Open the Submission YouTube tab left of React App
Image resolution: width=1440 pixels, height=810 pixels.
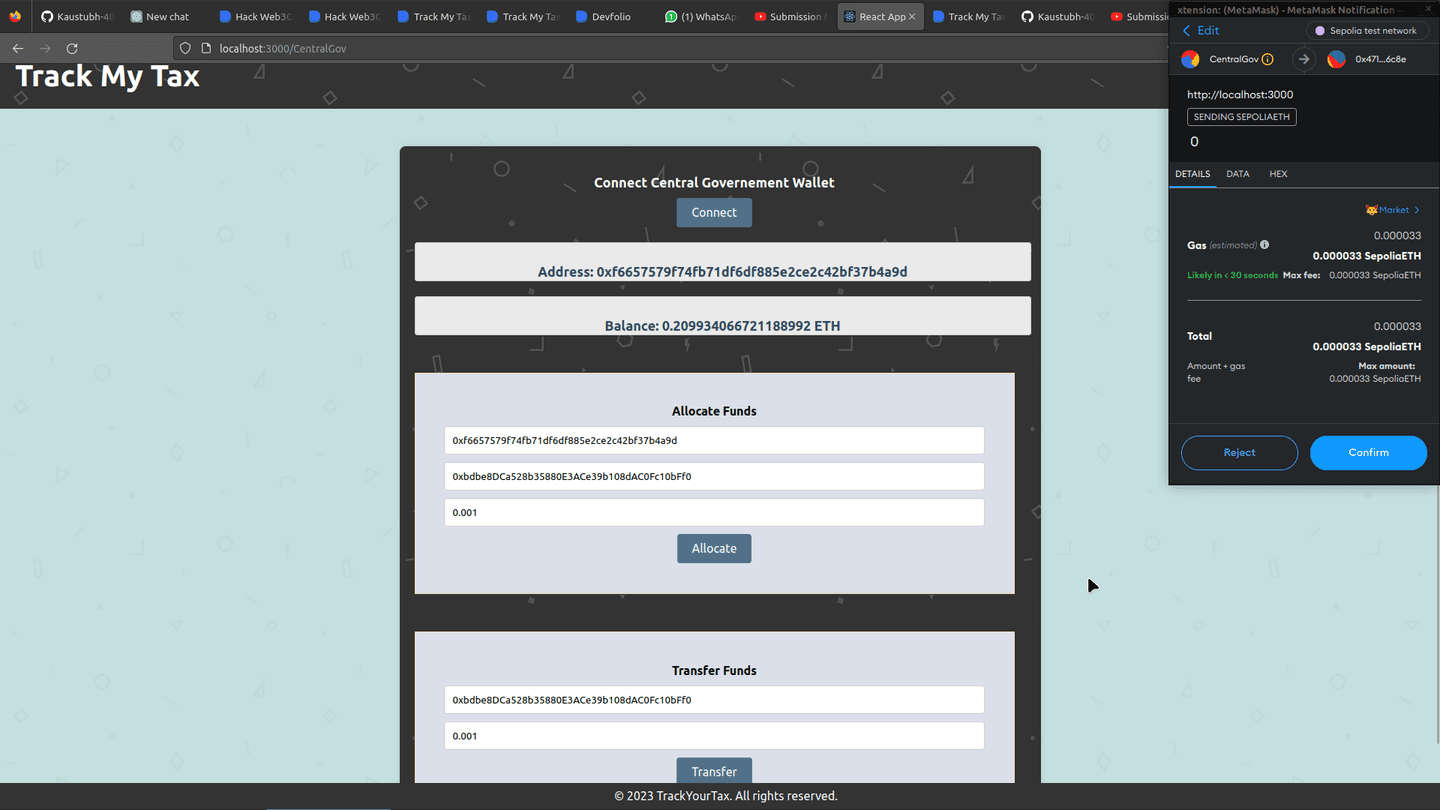coord(790,17)
